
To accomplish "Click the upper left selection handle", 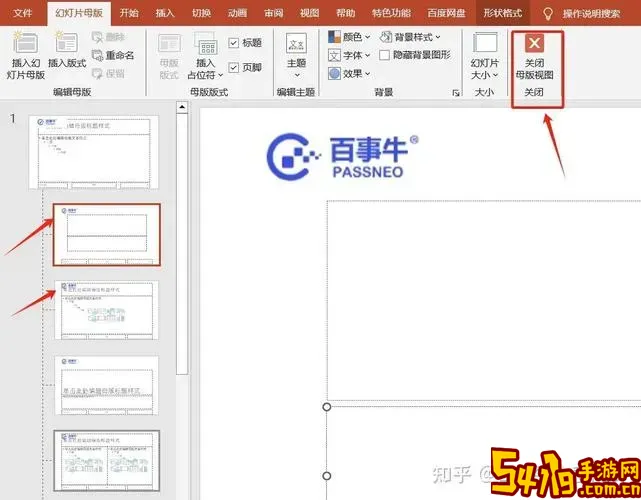I will (x=327, y=407).
